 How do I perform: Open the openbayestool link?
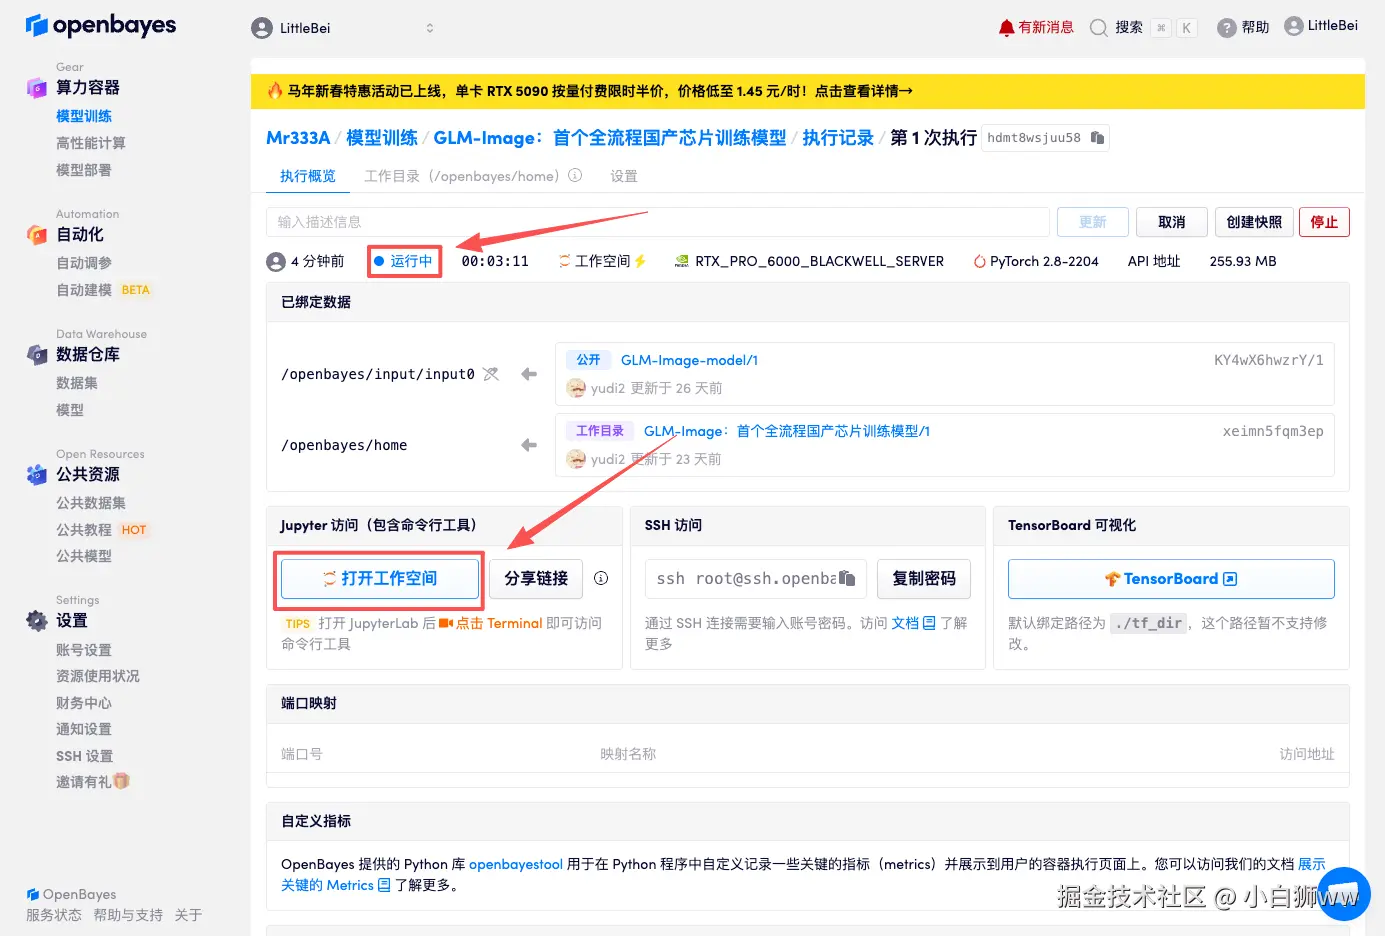click(516, 864)
